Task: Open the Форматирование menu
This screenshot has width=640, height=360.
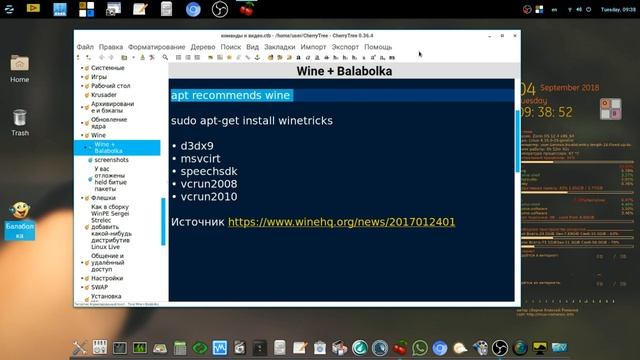Action: coord(156,47)
